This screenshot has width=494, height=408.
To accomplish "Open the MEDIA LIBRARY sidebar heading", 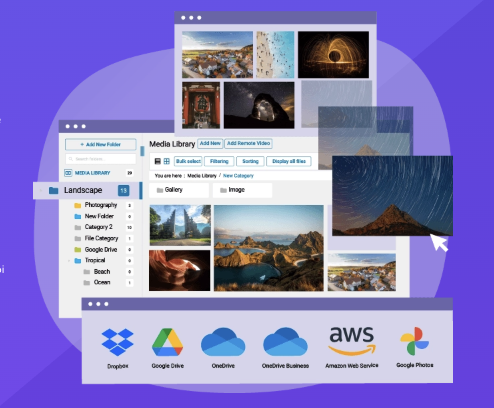I will click(92, 173).
